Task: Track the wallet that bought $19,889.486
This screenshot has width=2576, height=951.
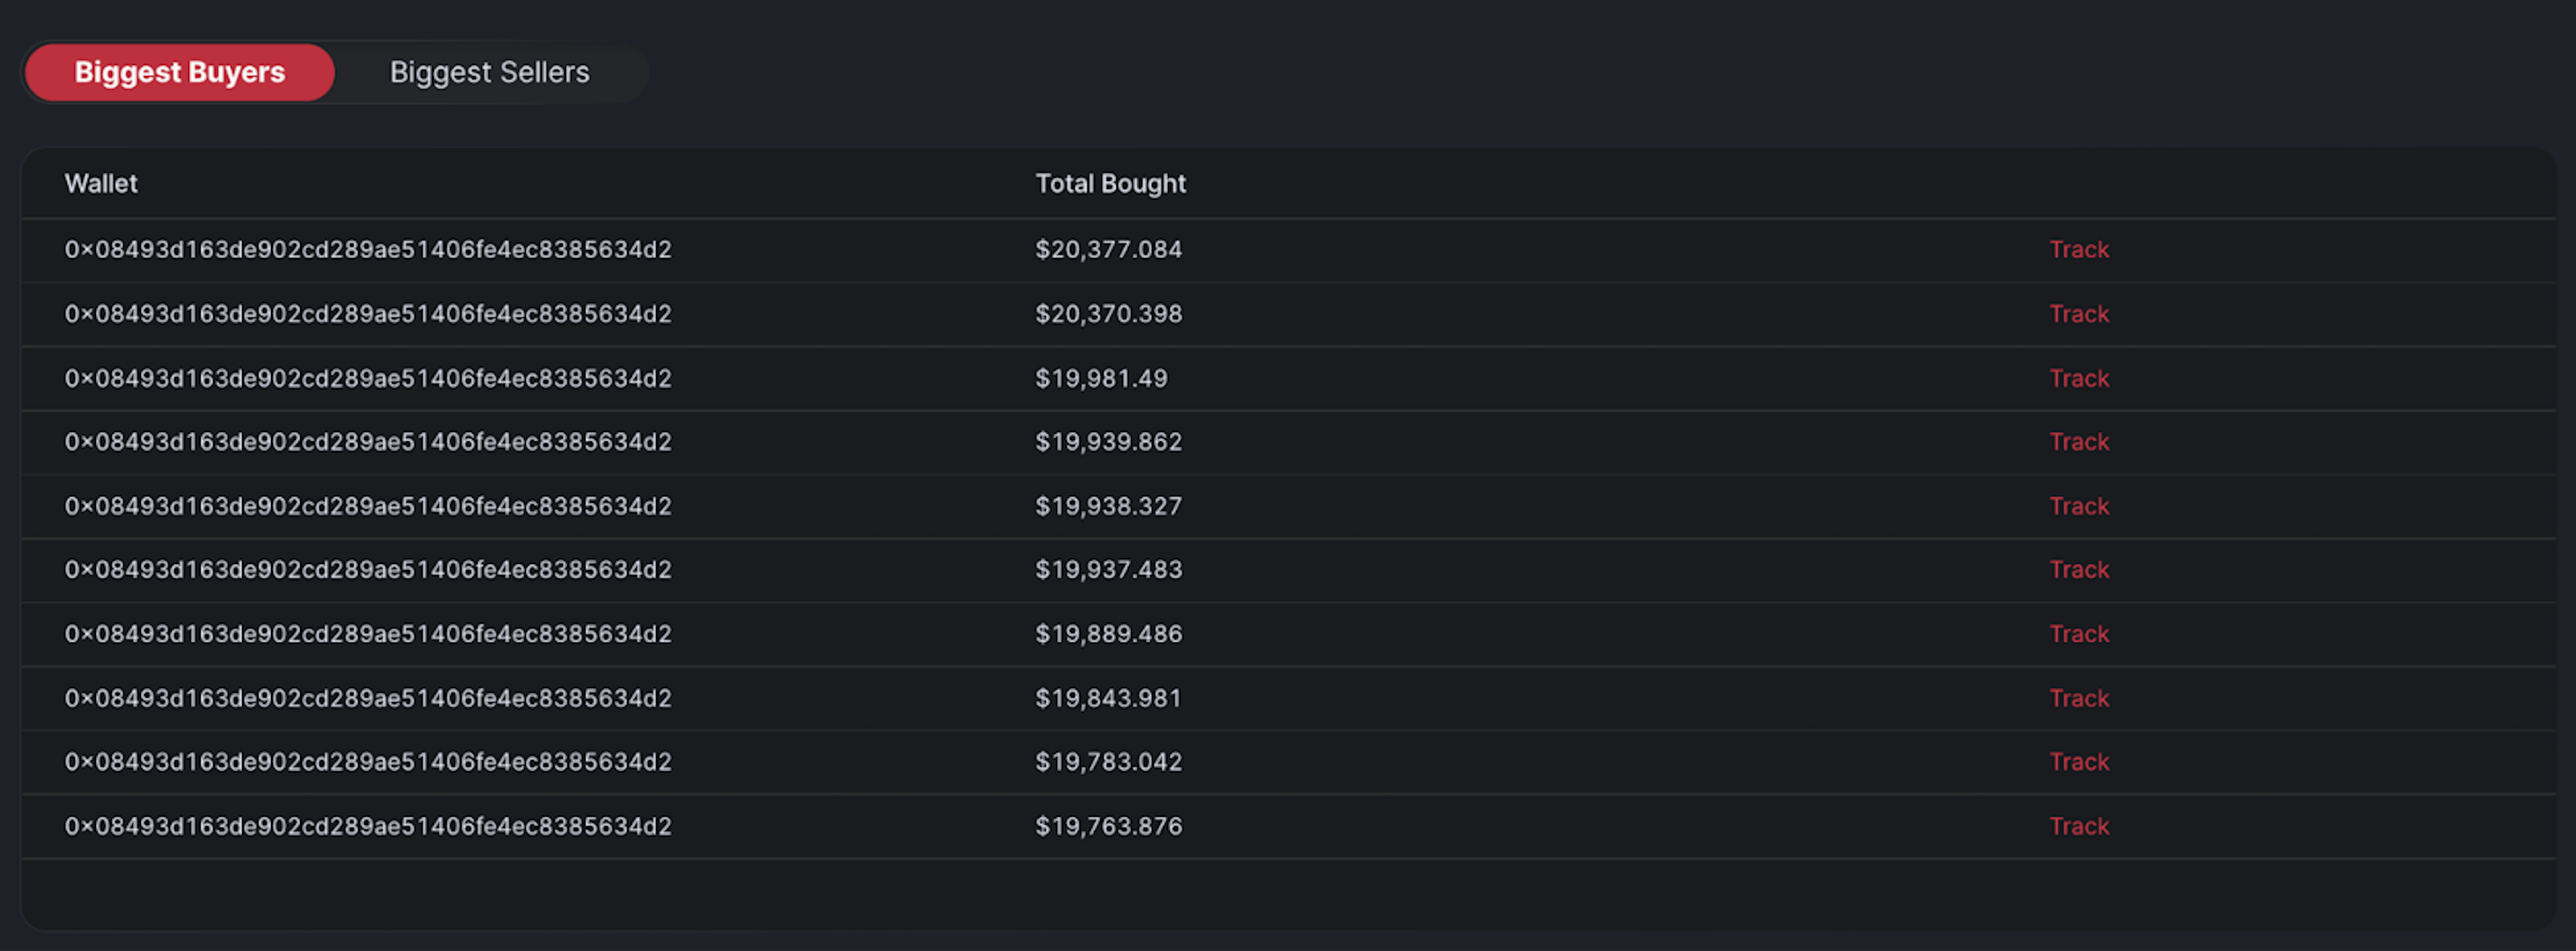Action: 2079,634
